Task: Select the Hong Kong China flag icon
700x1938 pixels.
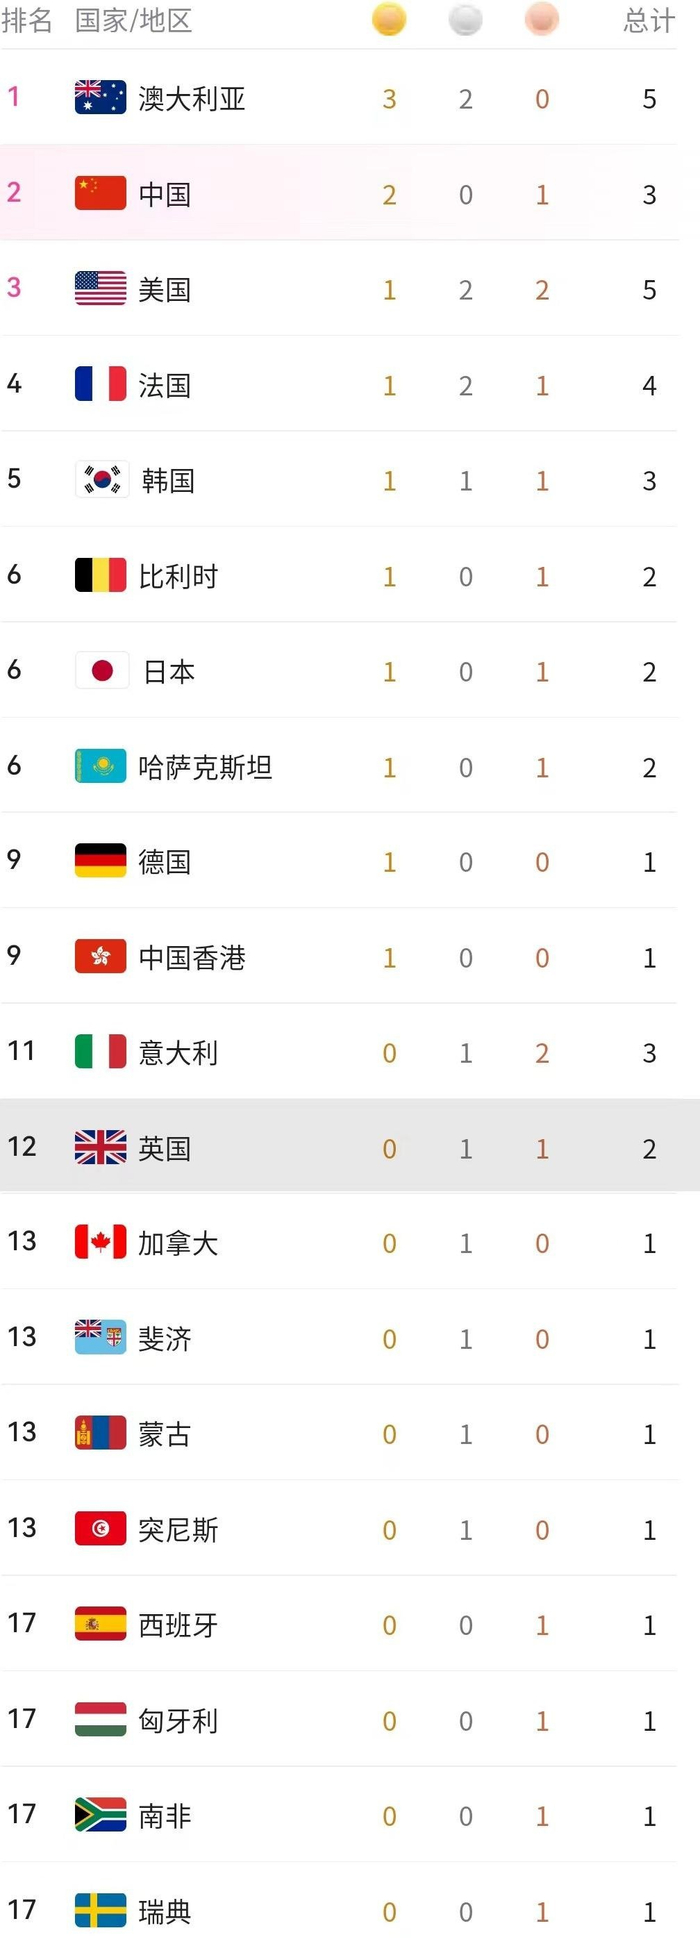Action: 99,956
